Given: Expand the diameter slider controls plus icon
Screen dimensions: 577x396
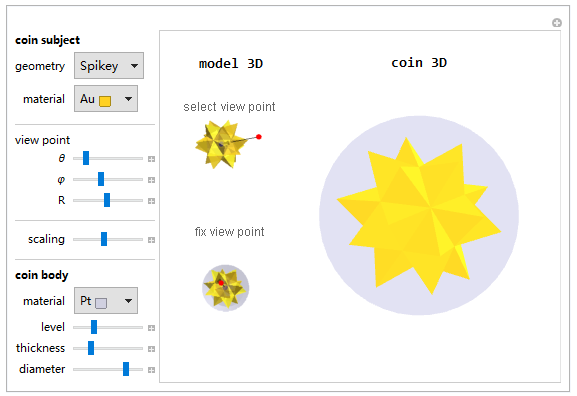Looking at the screenshot, I should [151, 370].
